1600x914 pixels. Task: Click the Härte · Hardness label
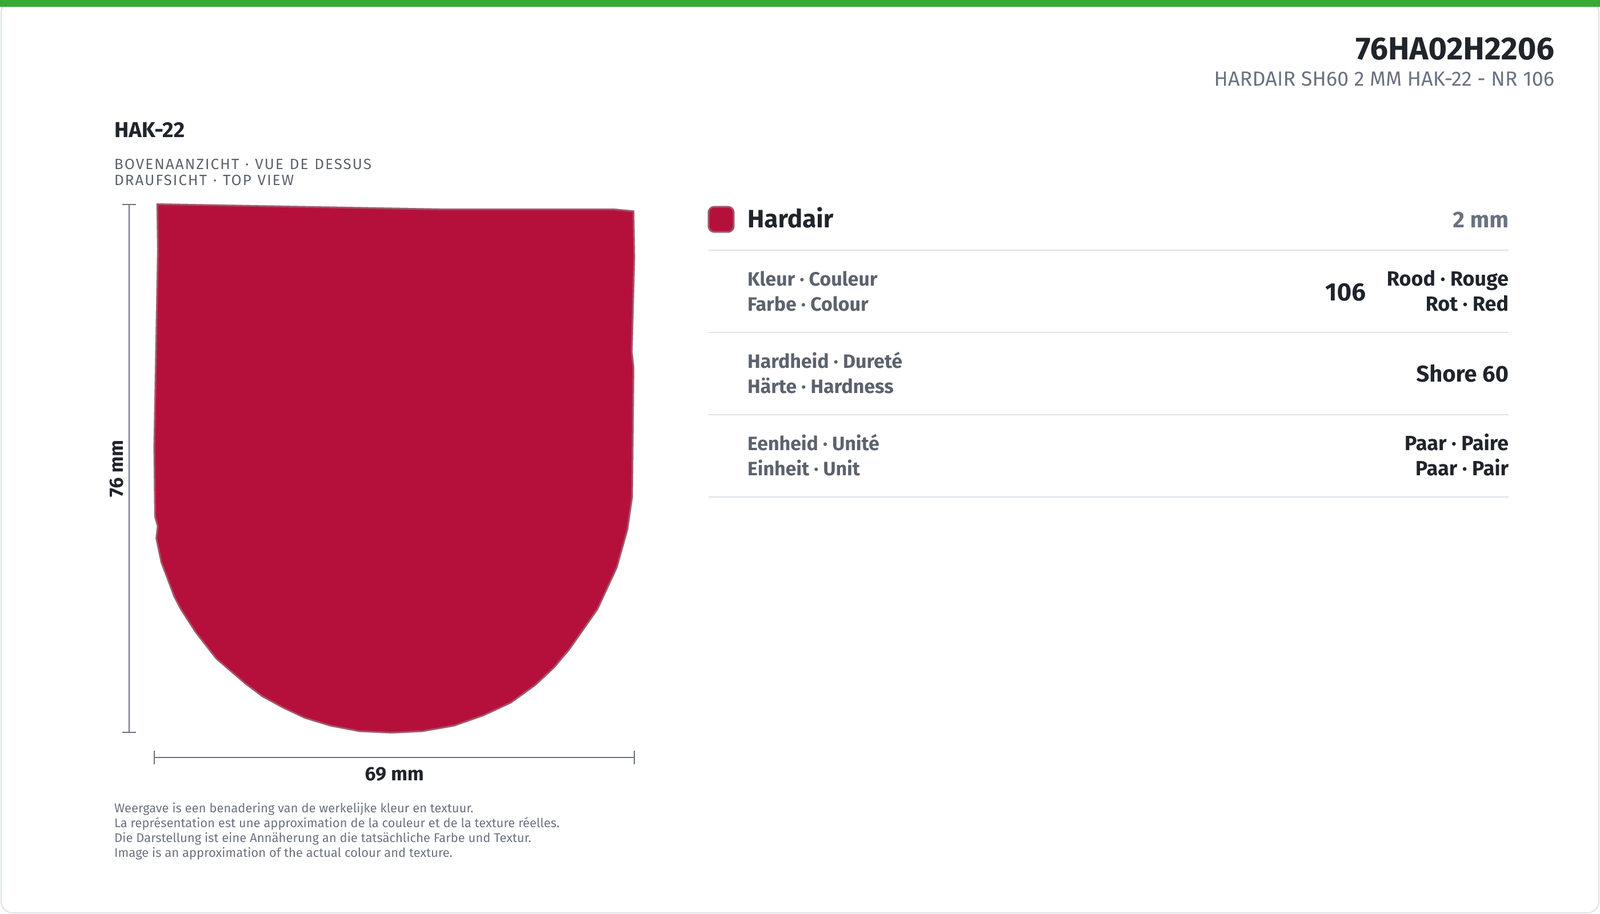820,386
